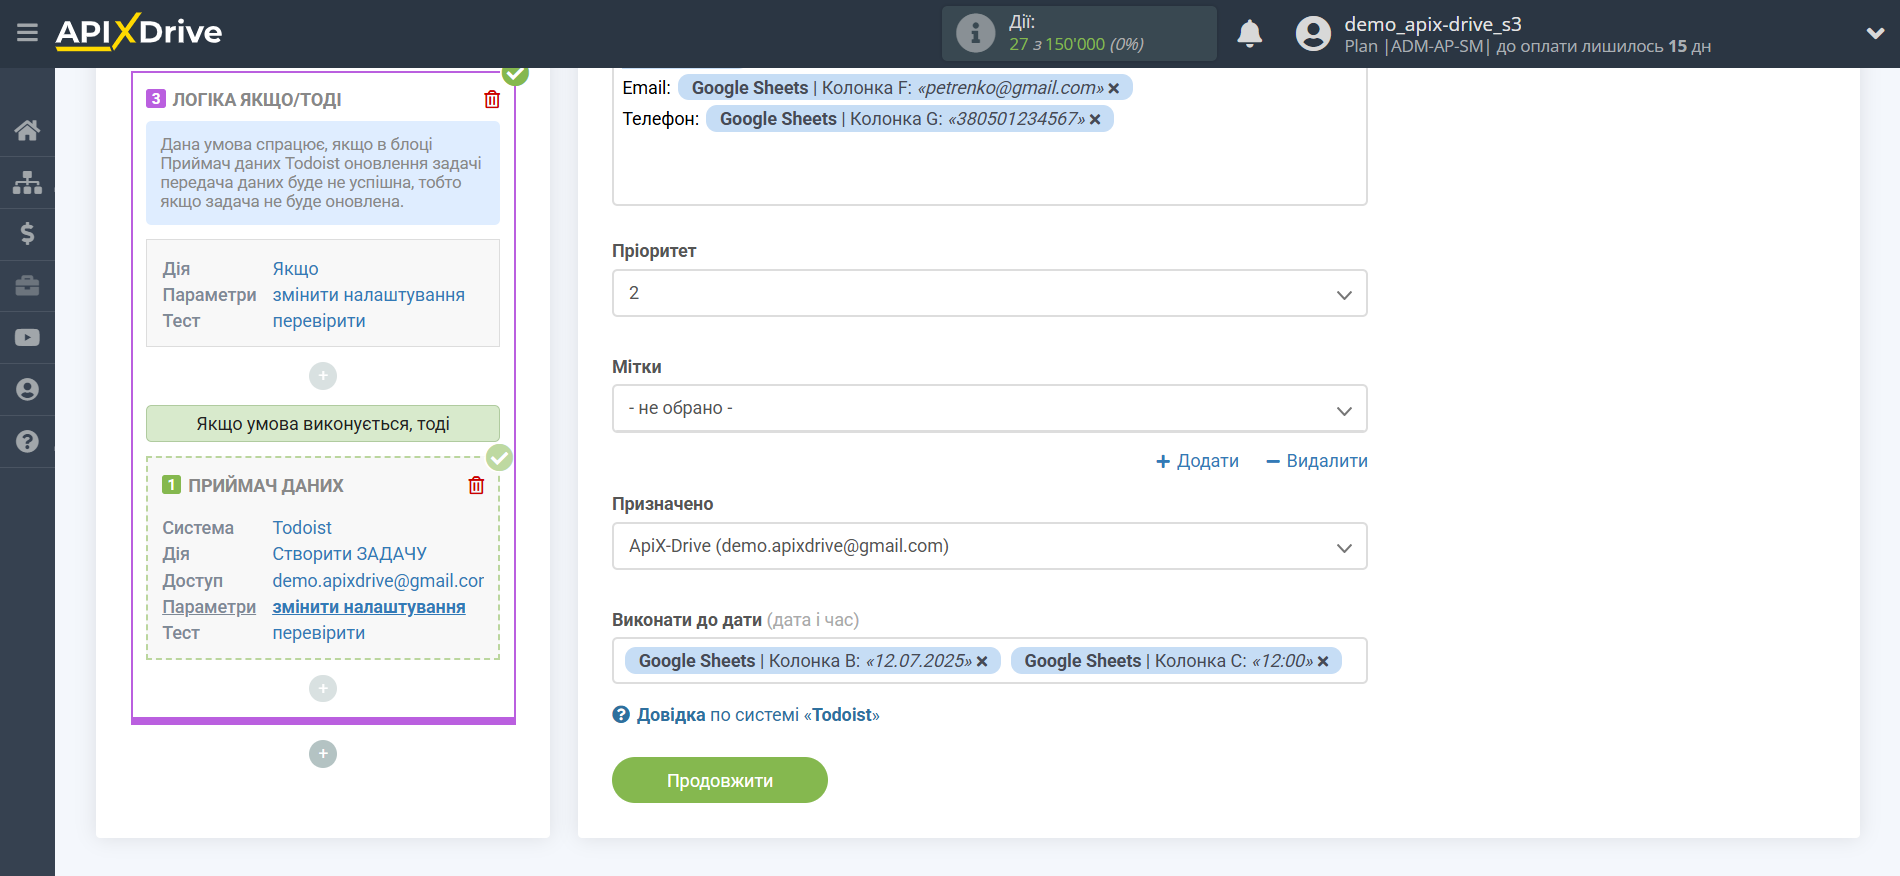The image size is (1900, 876).
Task: Click the demo.apixdrive@gmail.com access link
Action: (378, 581)
